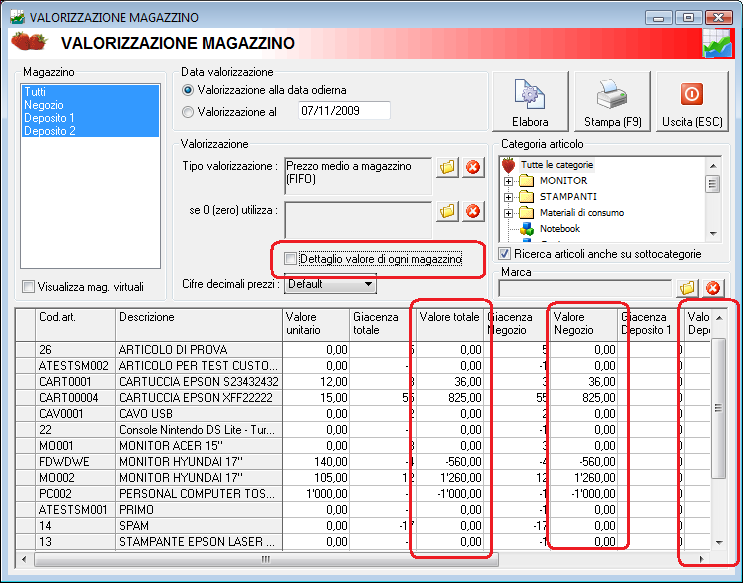743x583 pixels.
Task: Click Valore totale column header
Action: [450, 325]
